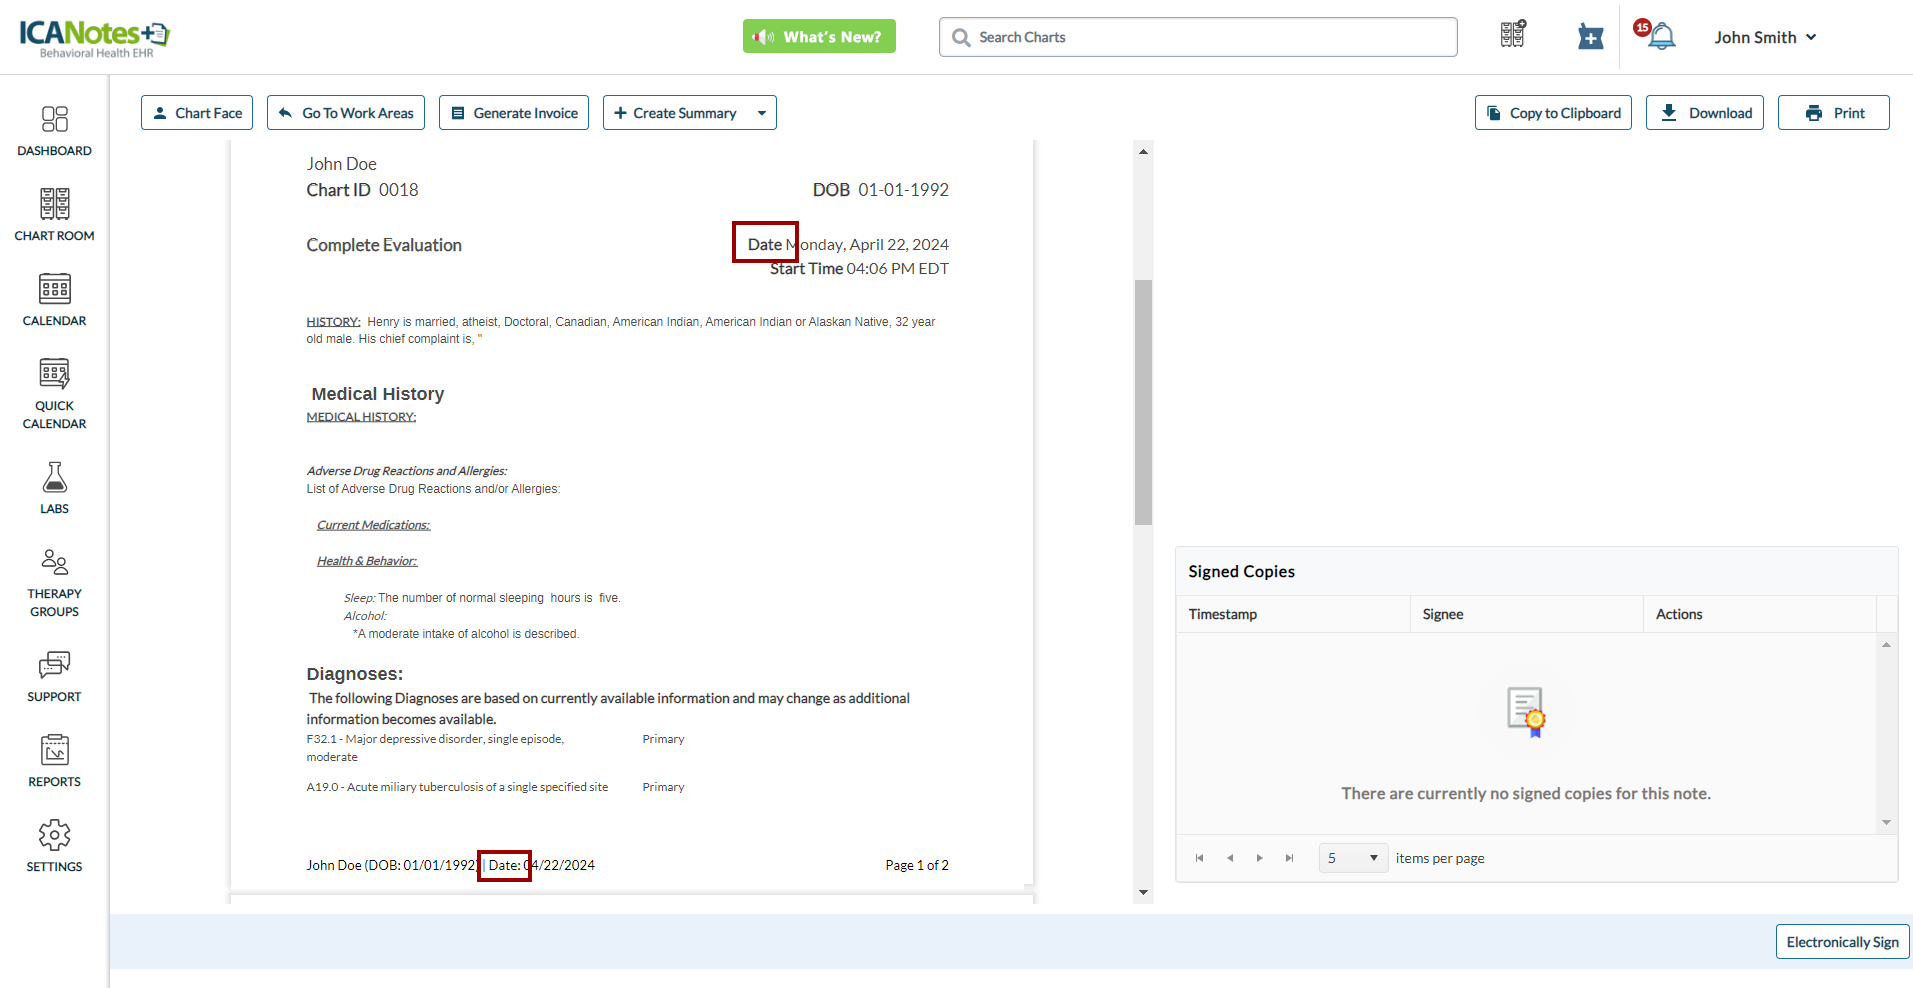Click the Medical History heading
This screenshot has height=988, width=1913.
(x=378, y=394)
